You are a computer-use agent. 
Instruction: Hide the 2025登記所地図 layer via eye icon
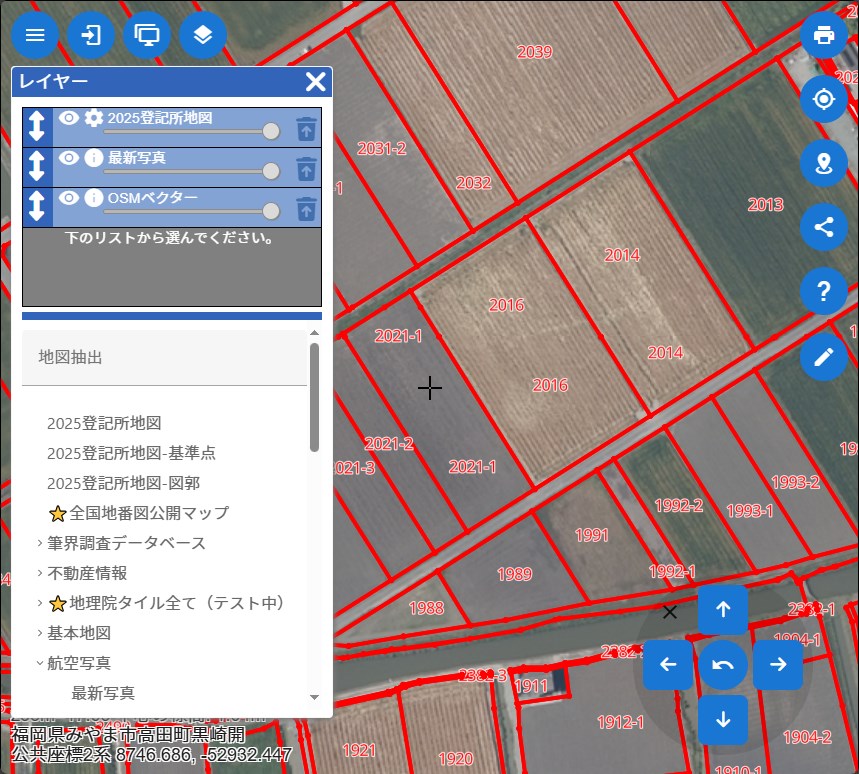68,118
